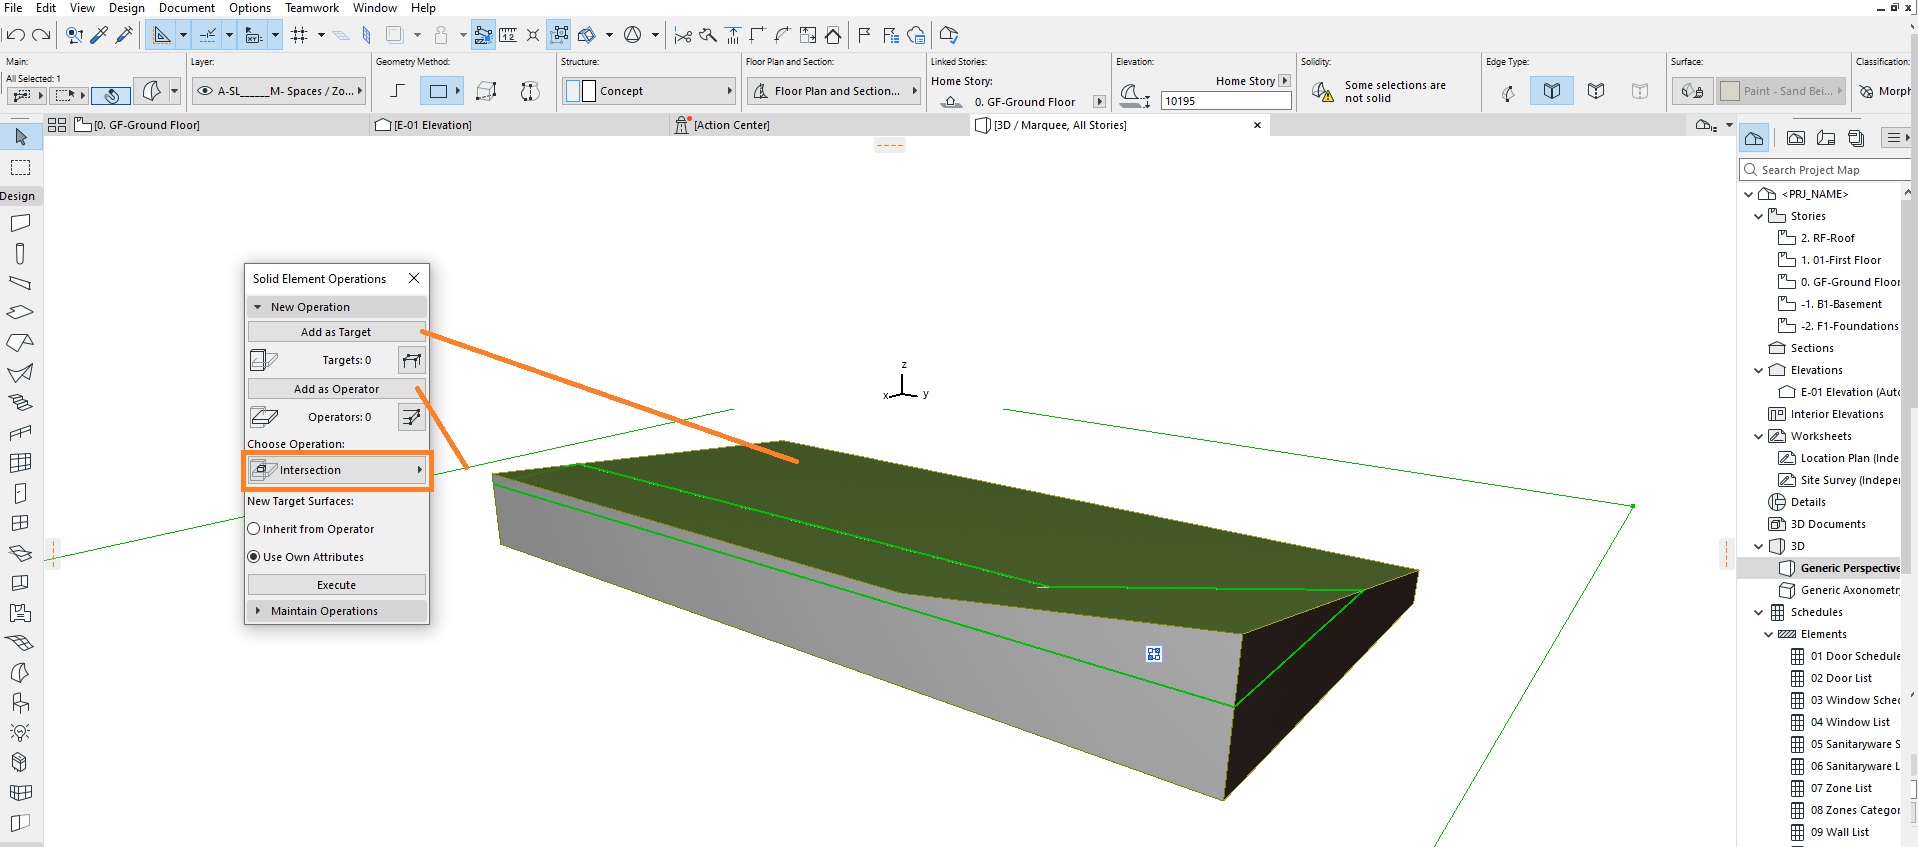Open Floor Plan and Section dropdown
1918x847 pixels.
pos(834,91)
